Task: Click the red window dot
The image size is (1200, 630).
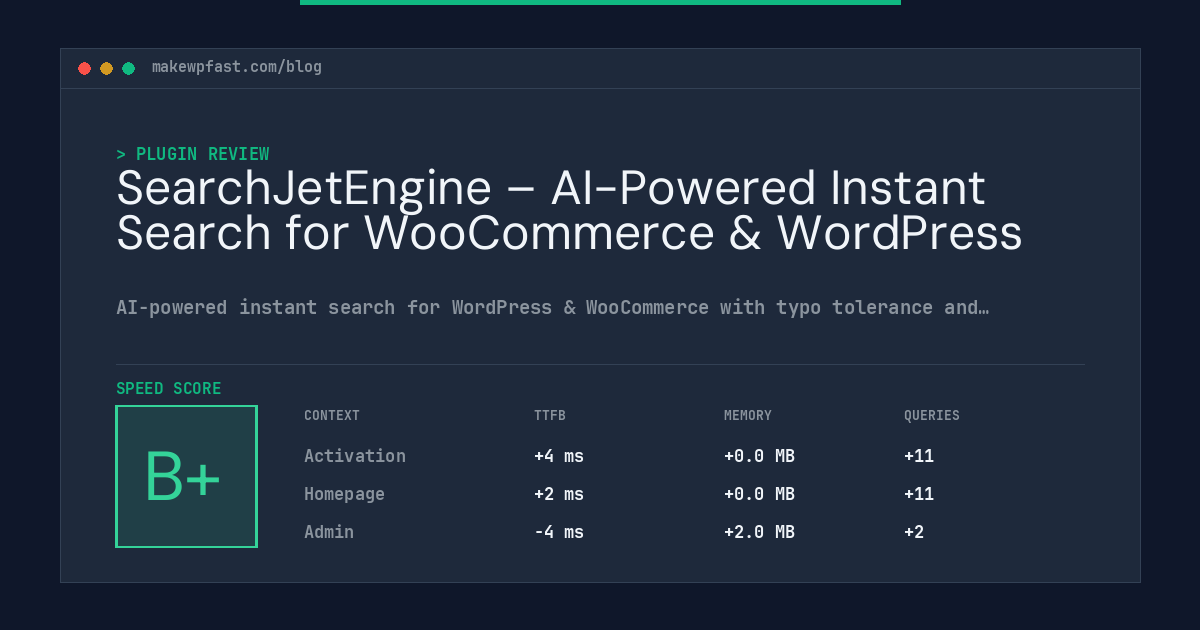Action: tap(84, 68)
